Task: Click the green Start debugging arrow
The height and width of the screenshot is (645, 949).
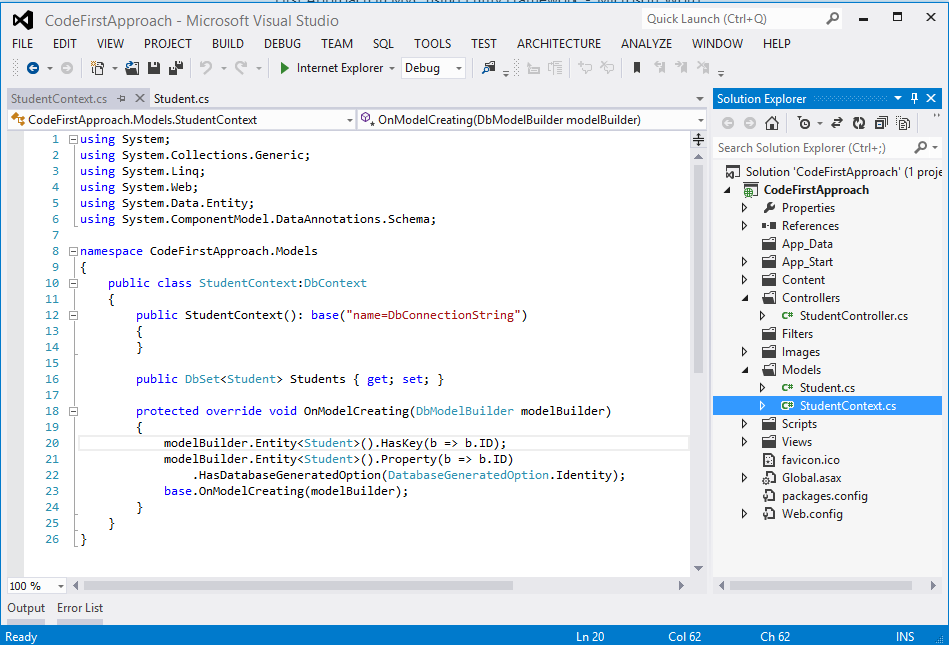Action: tap(285, 68)
